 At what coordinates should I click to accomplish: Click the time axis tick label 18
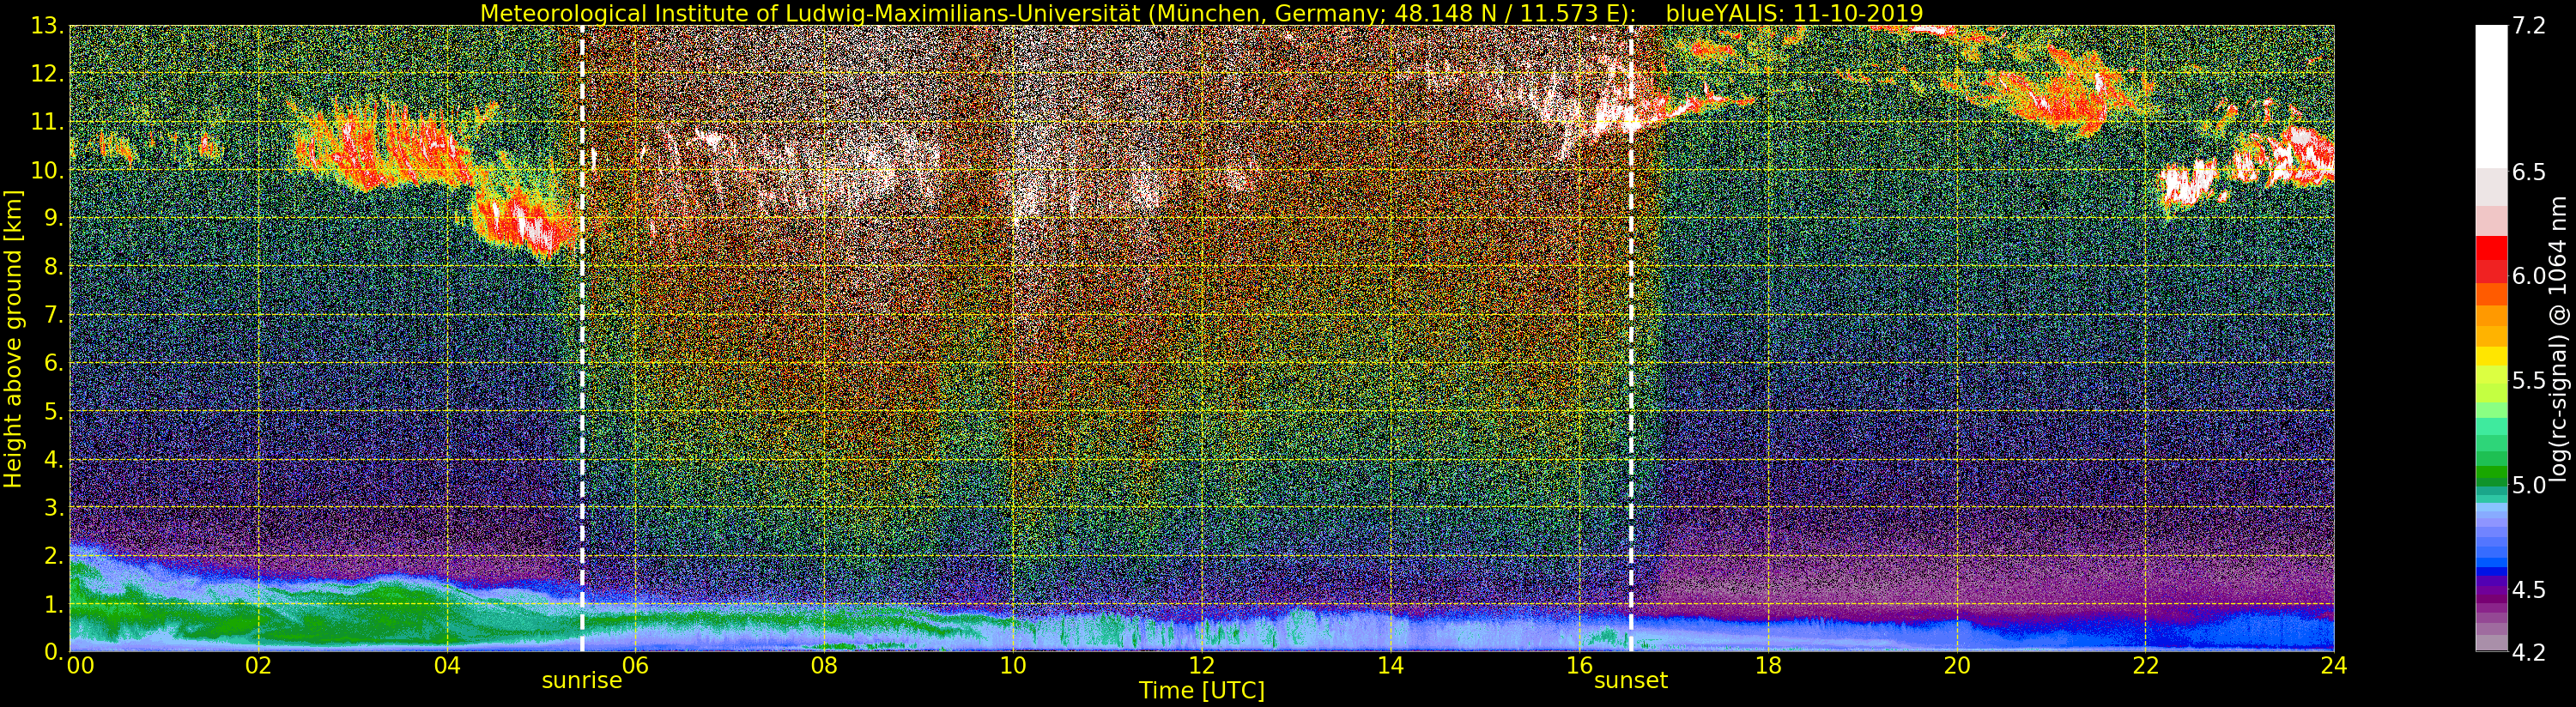coord(1768,666)
